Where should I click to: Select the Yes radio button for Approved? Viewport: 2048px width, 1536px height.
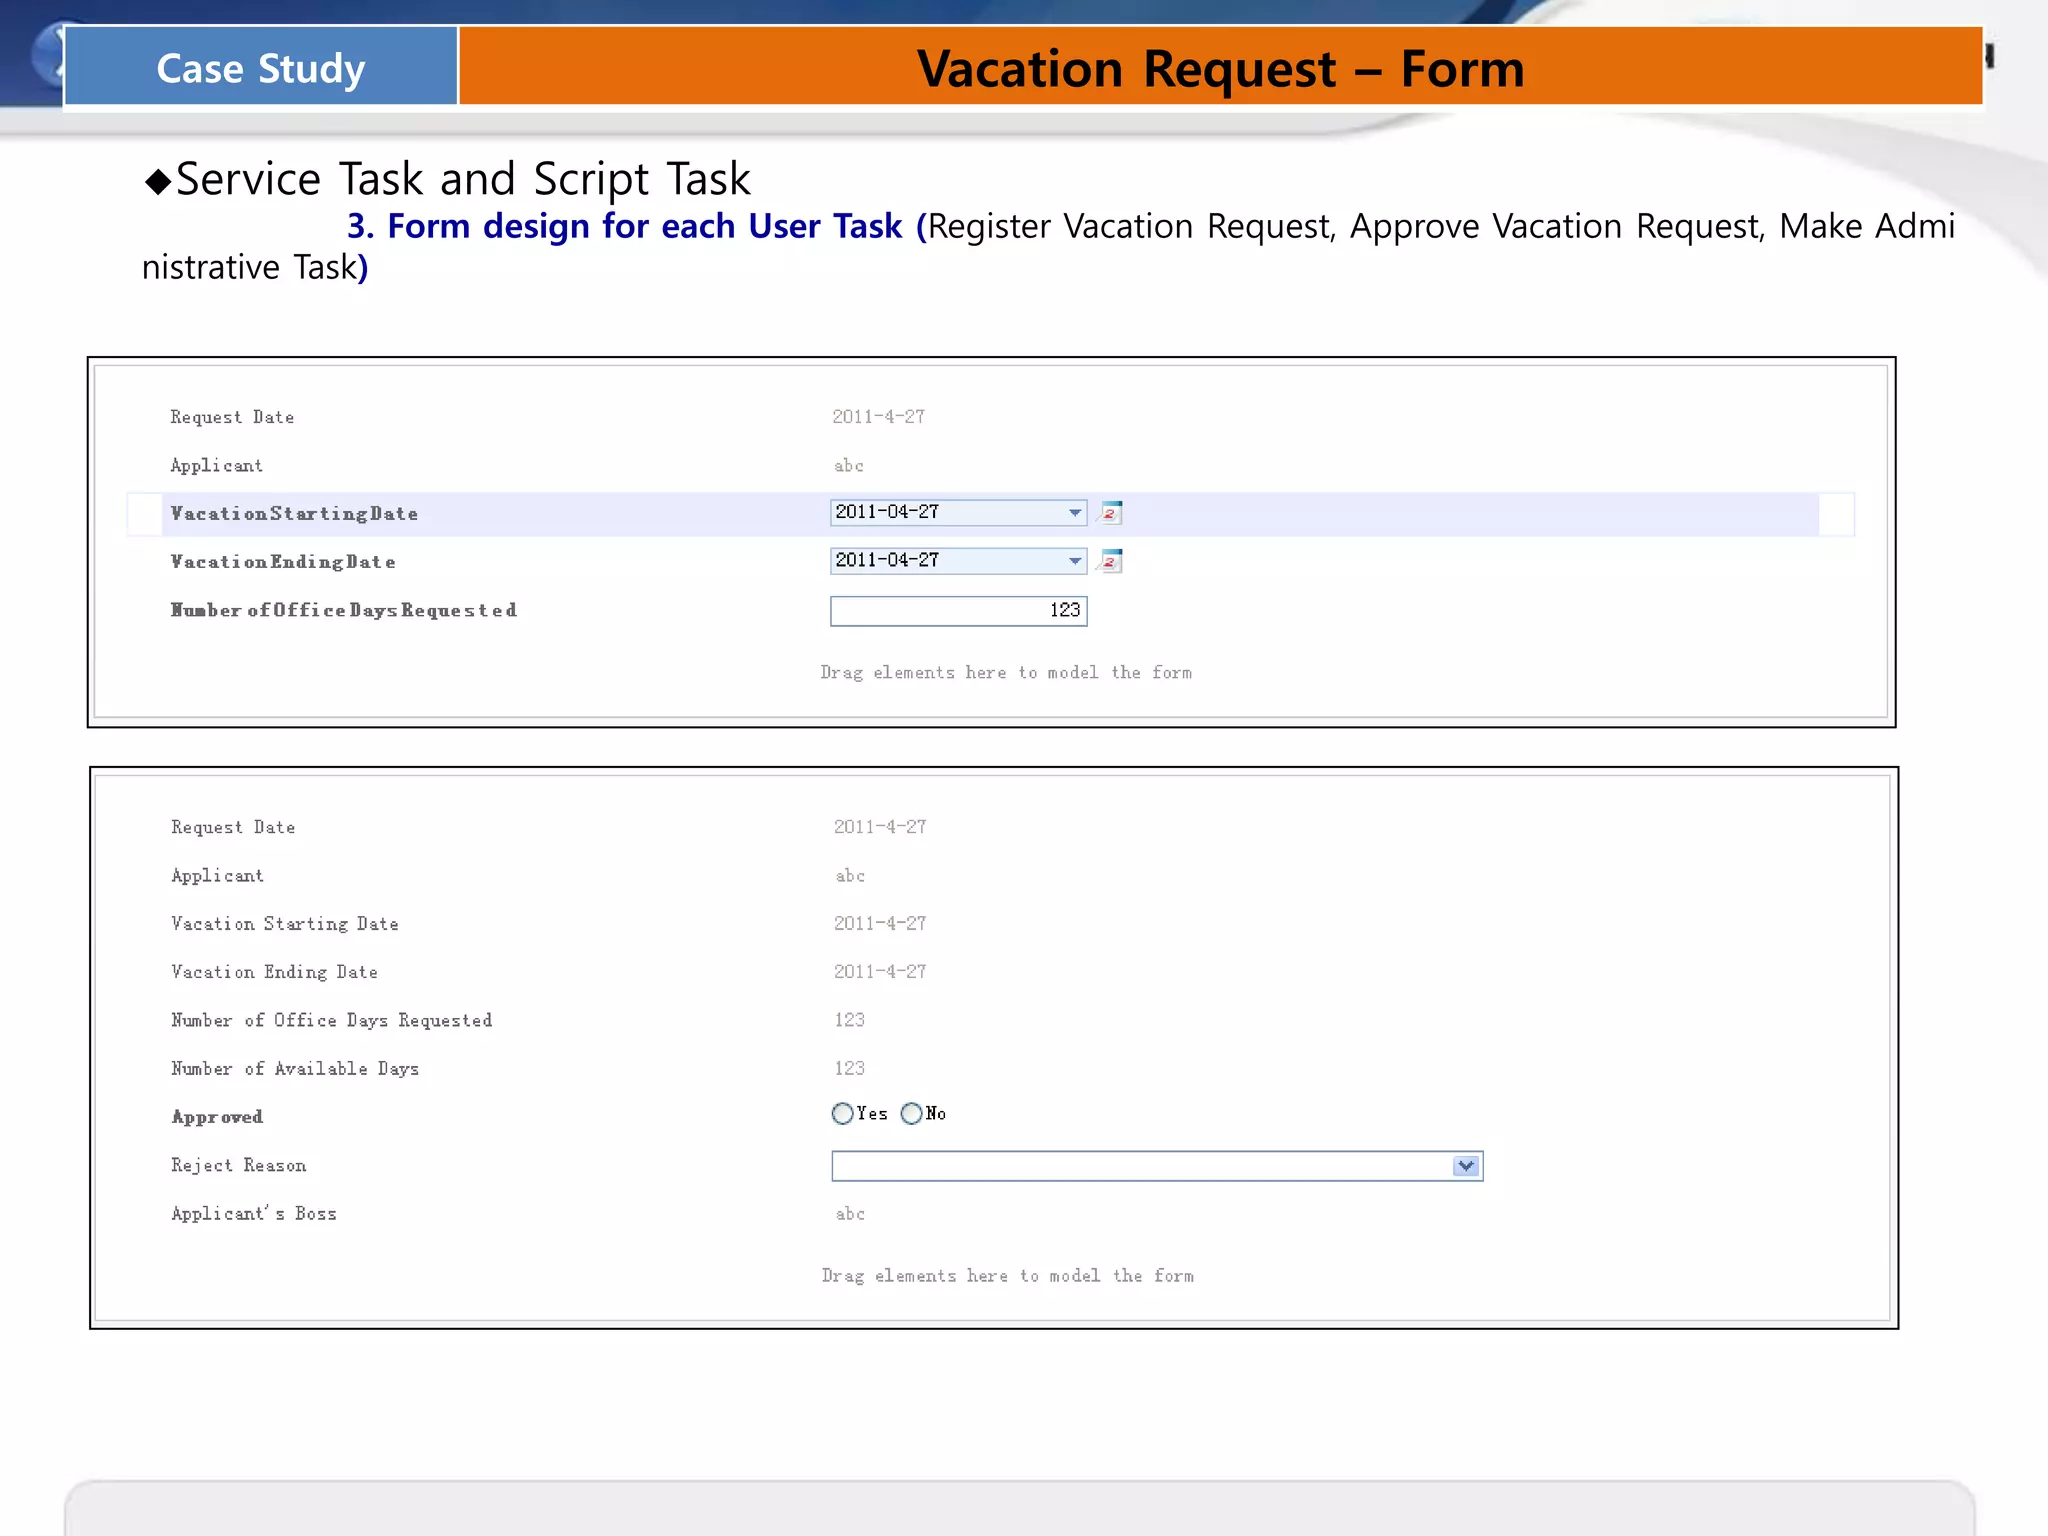click(842, 1114)
